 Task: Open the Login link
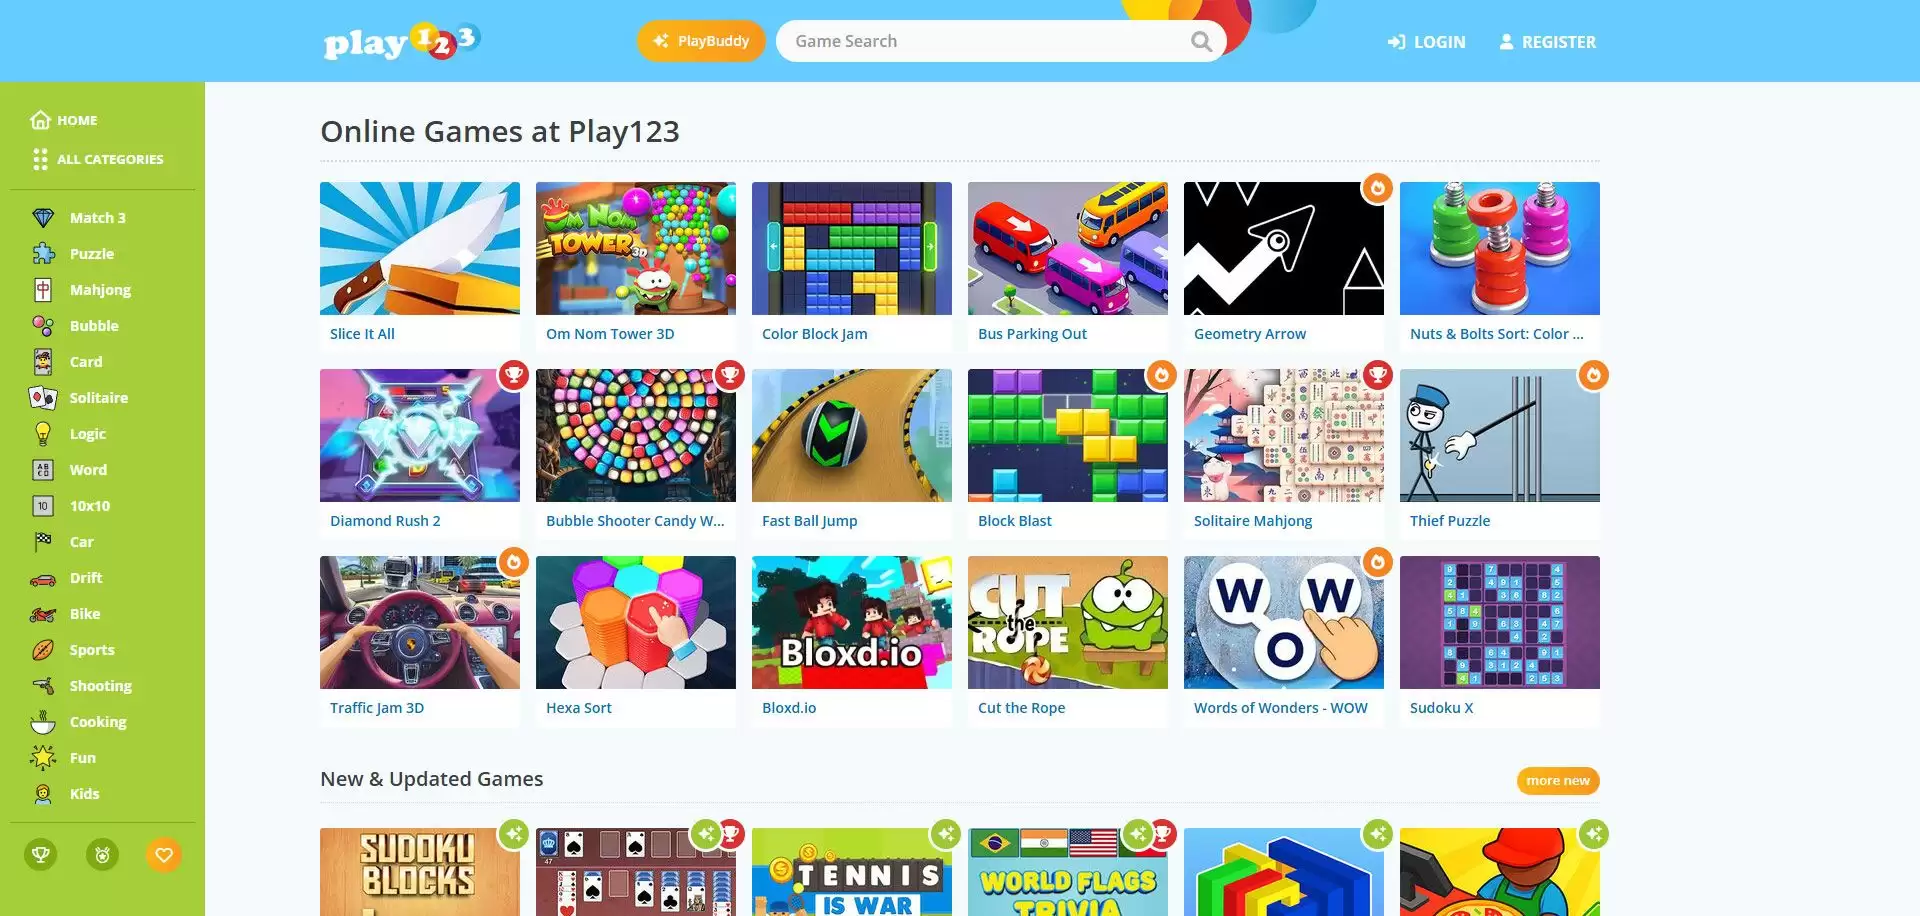(x=1426, y=42)
